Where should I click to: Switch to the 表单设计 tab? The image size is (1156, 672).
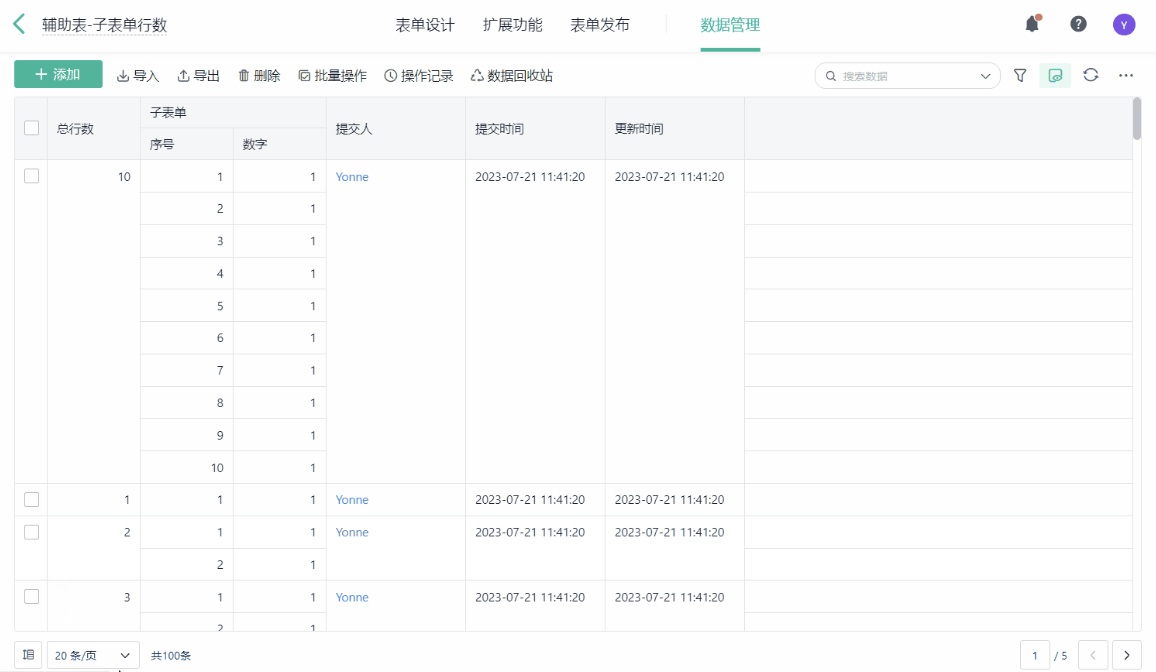[425, 25]
